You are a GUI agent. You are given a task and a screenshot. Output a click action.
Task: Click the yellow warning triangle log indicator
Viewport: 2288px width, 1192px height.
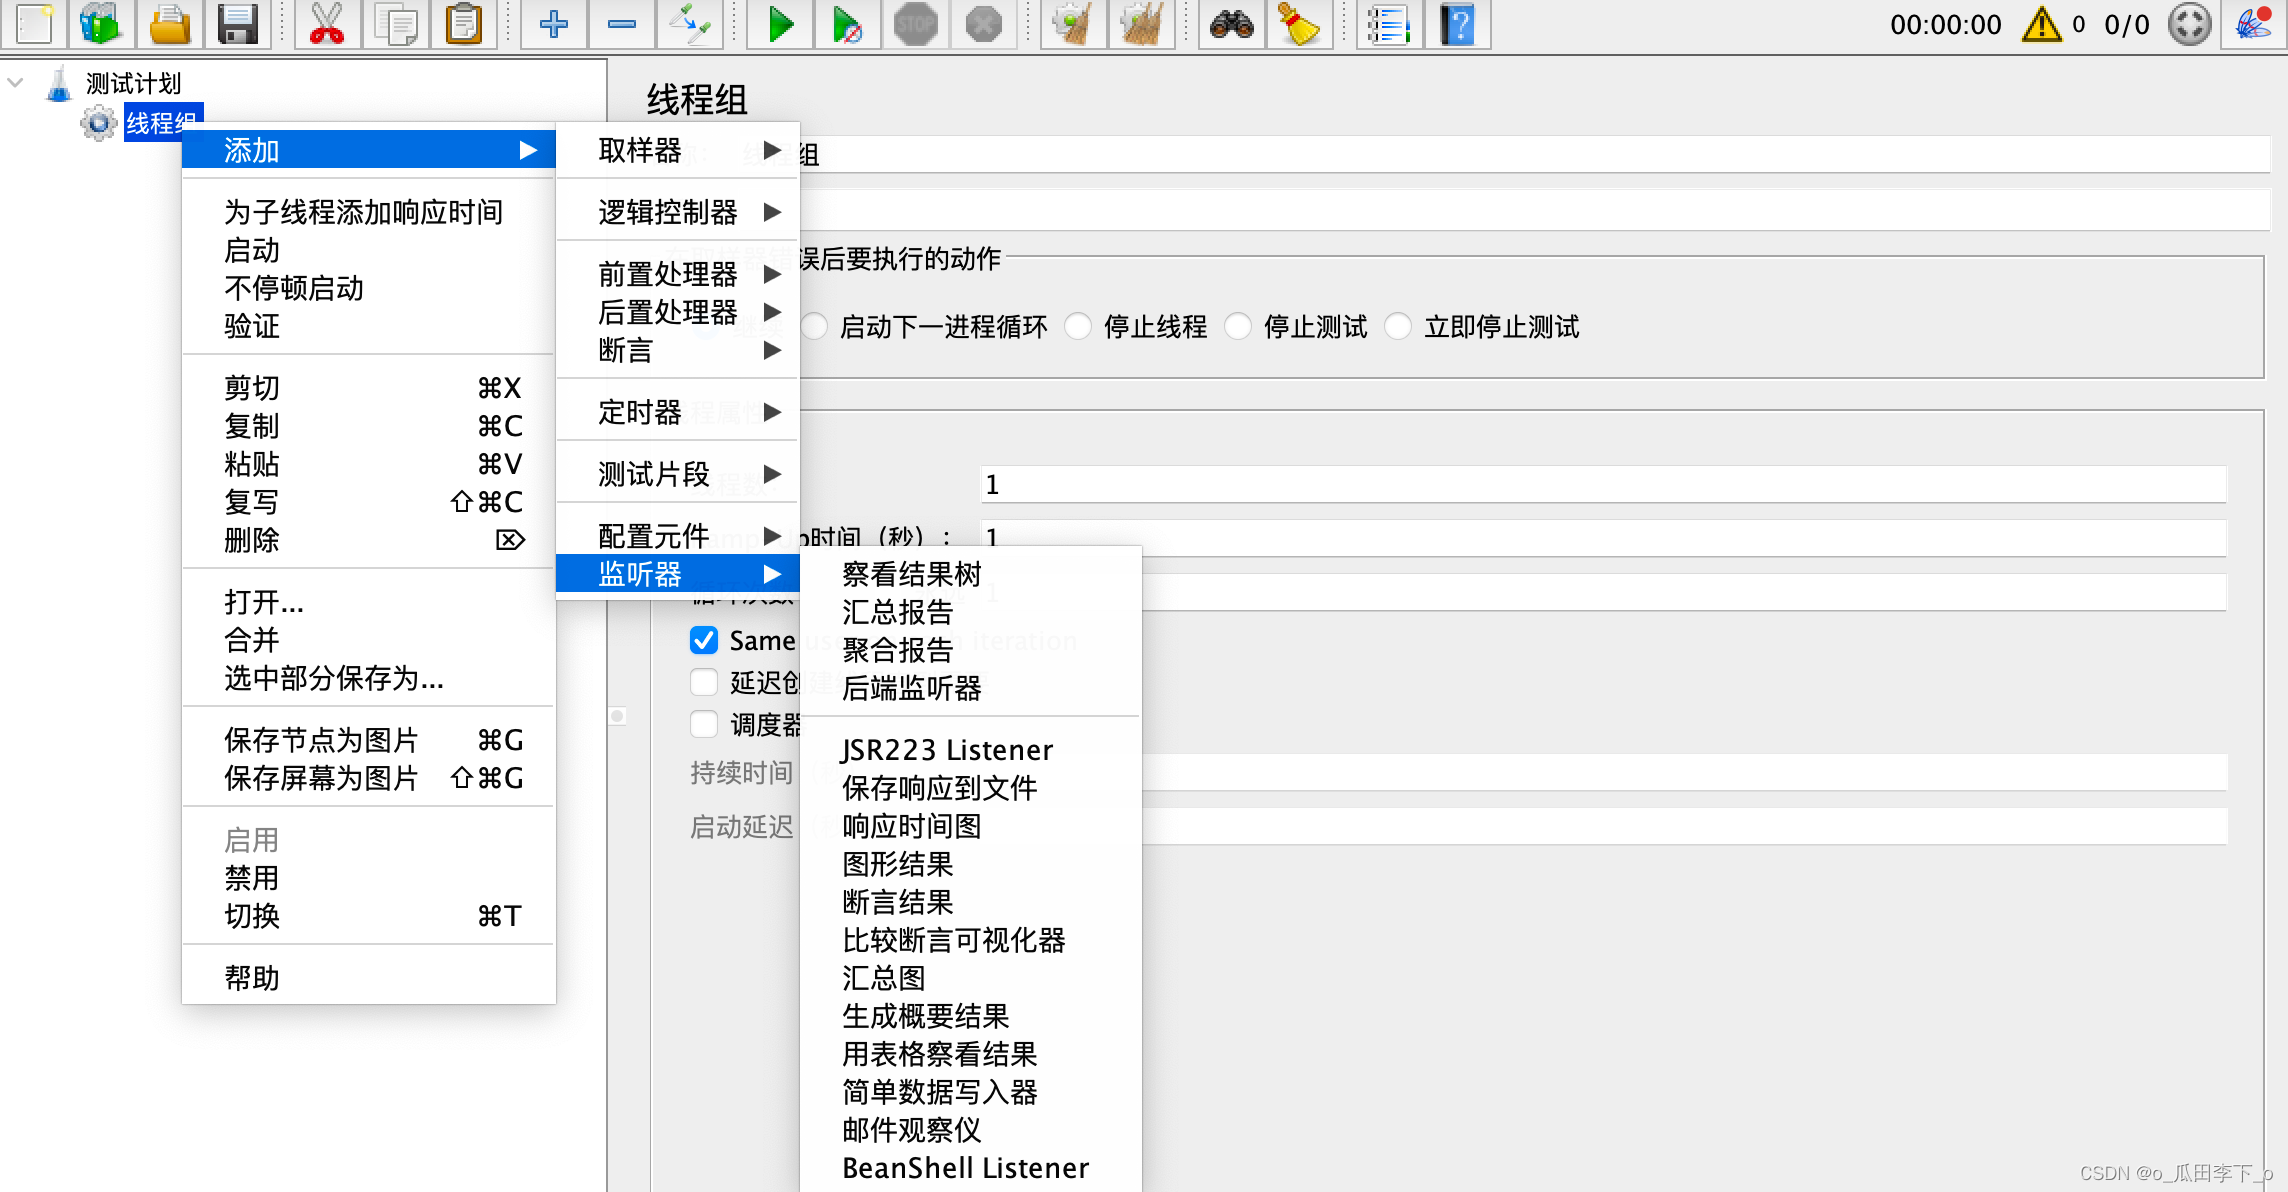2041,24
